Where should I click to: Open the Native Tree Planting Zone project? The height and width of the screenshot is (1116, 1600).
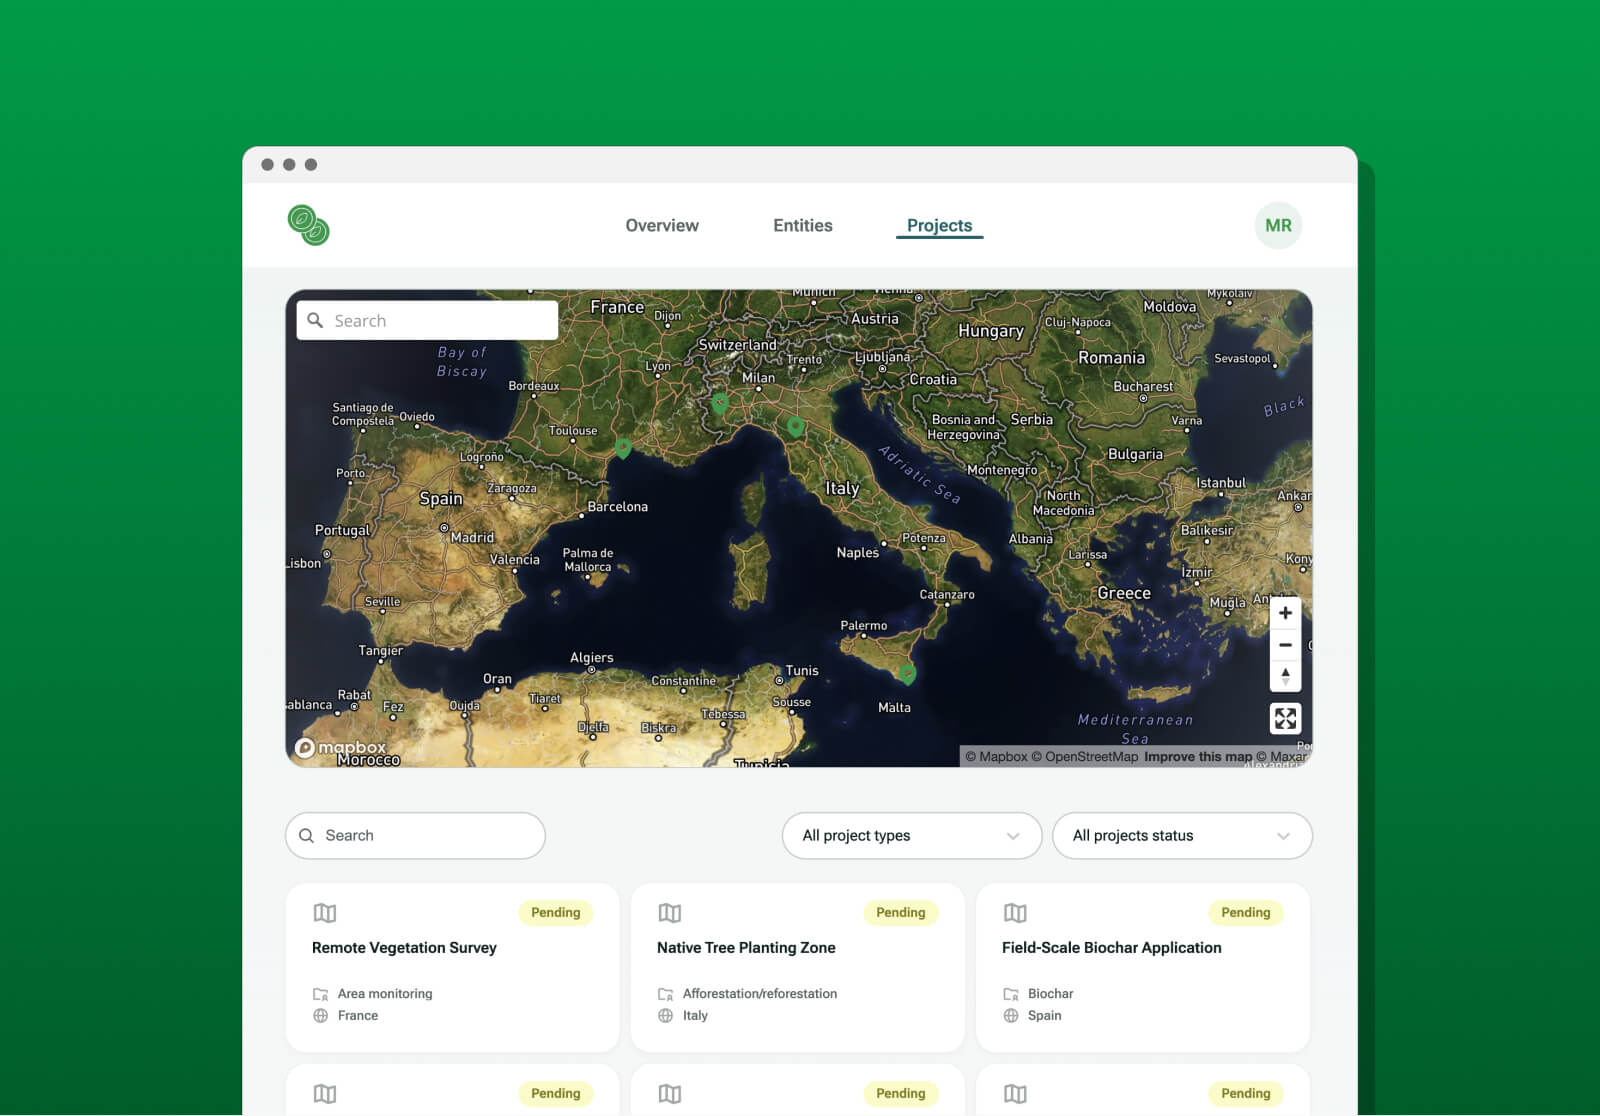(746, 948)
